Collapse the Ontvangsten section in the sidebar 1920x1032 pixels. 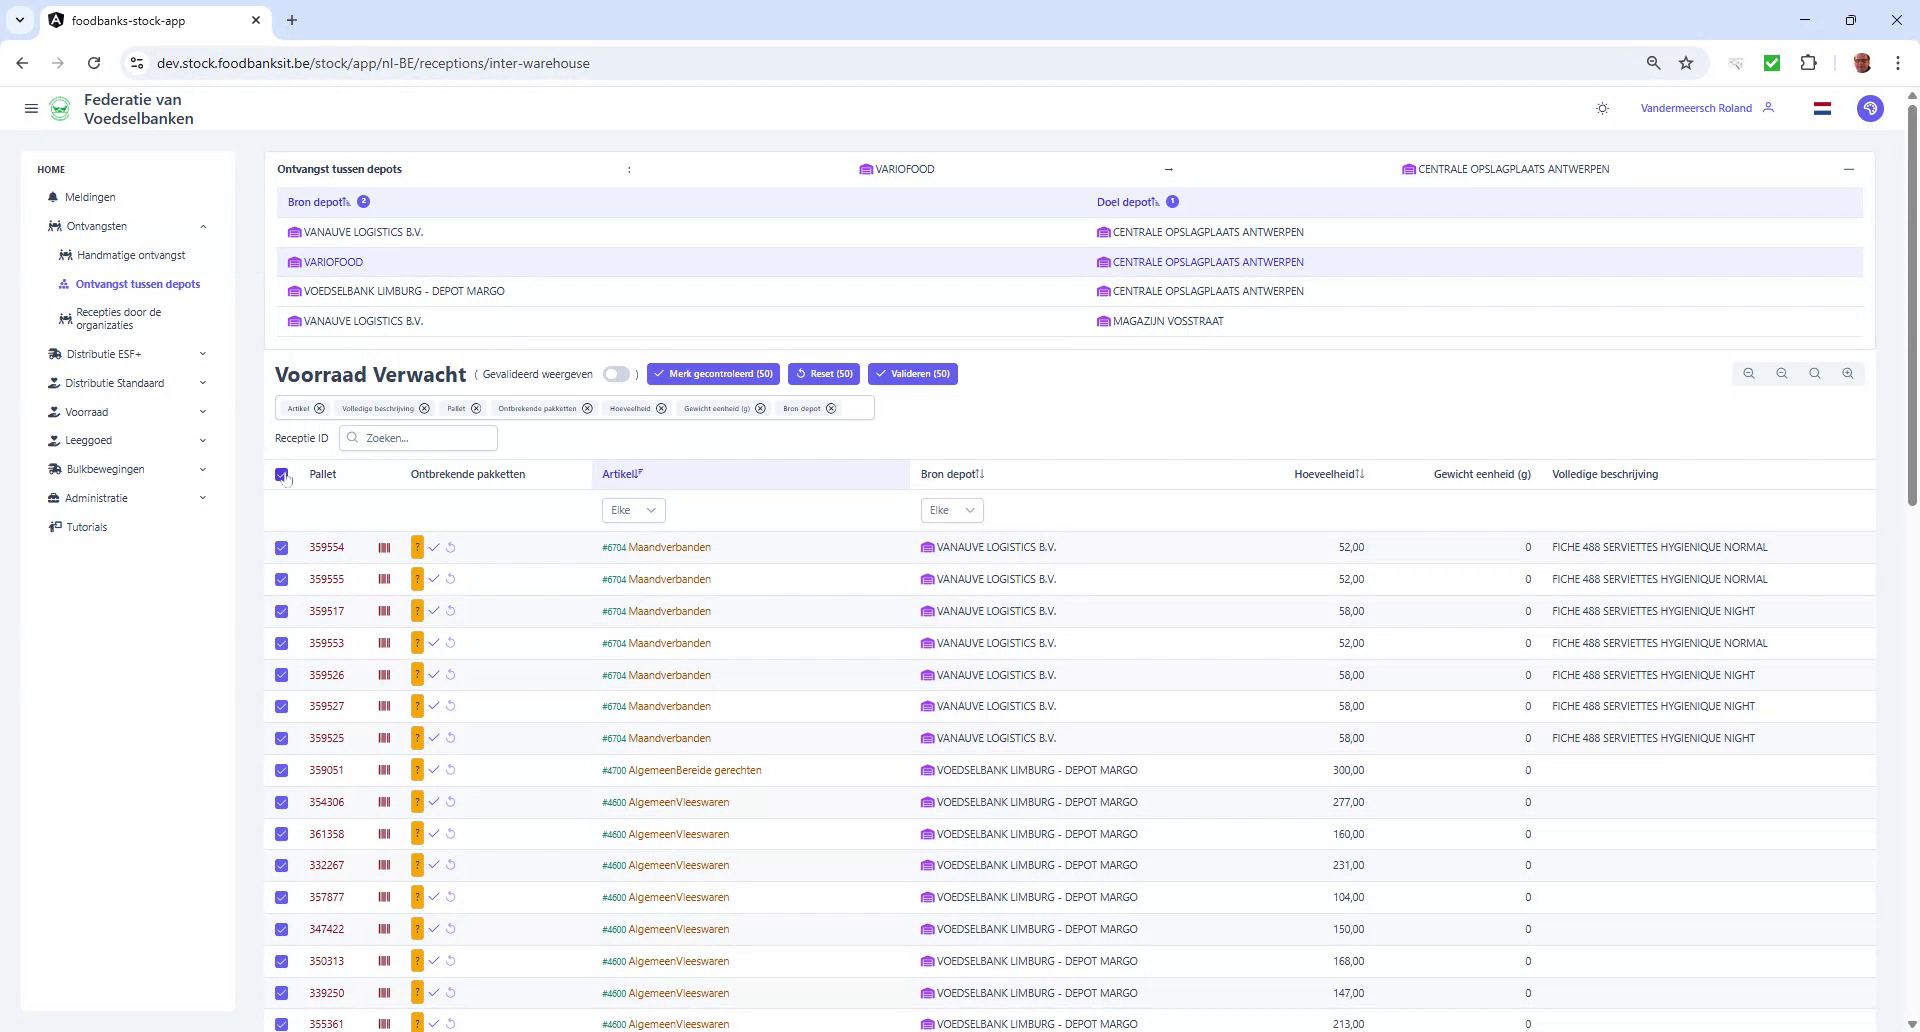203,226
